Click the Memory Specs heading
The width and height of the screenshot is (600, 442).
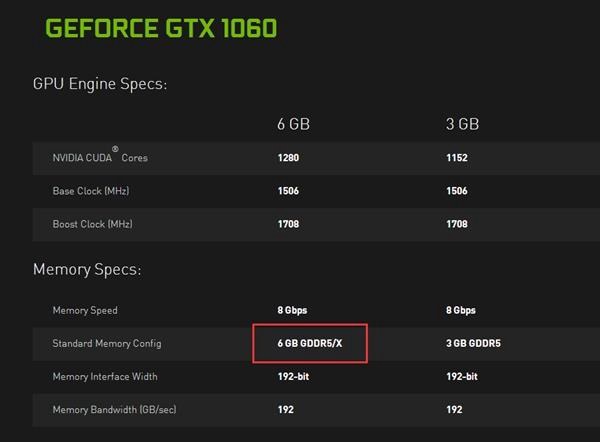(87, 270)
